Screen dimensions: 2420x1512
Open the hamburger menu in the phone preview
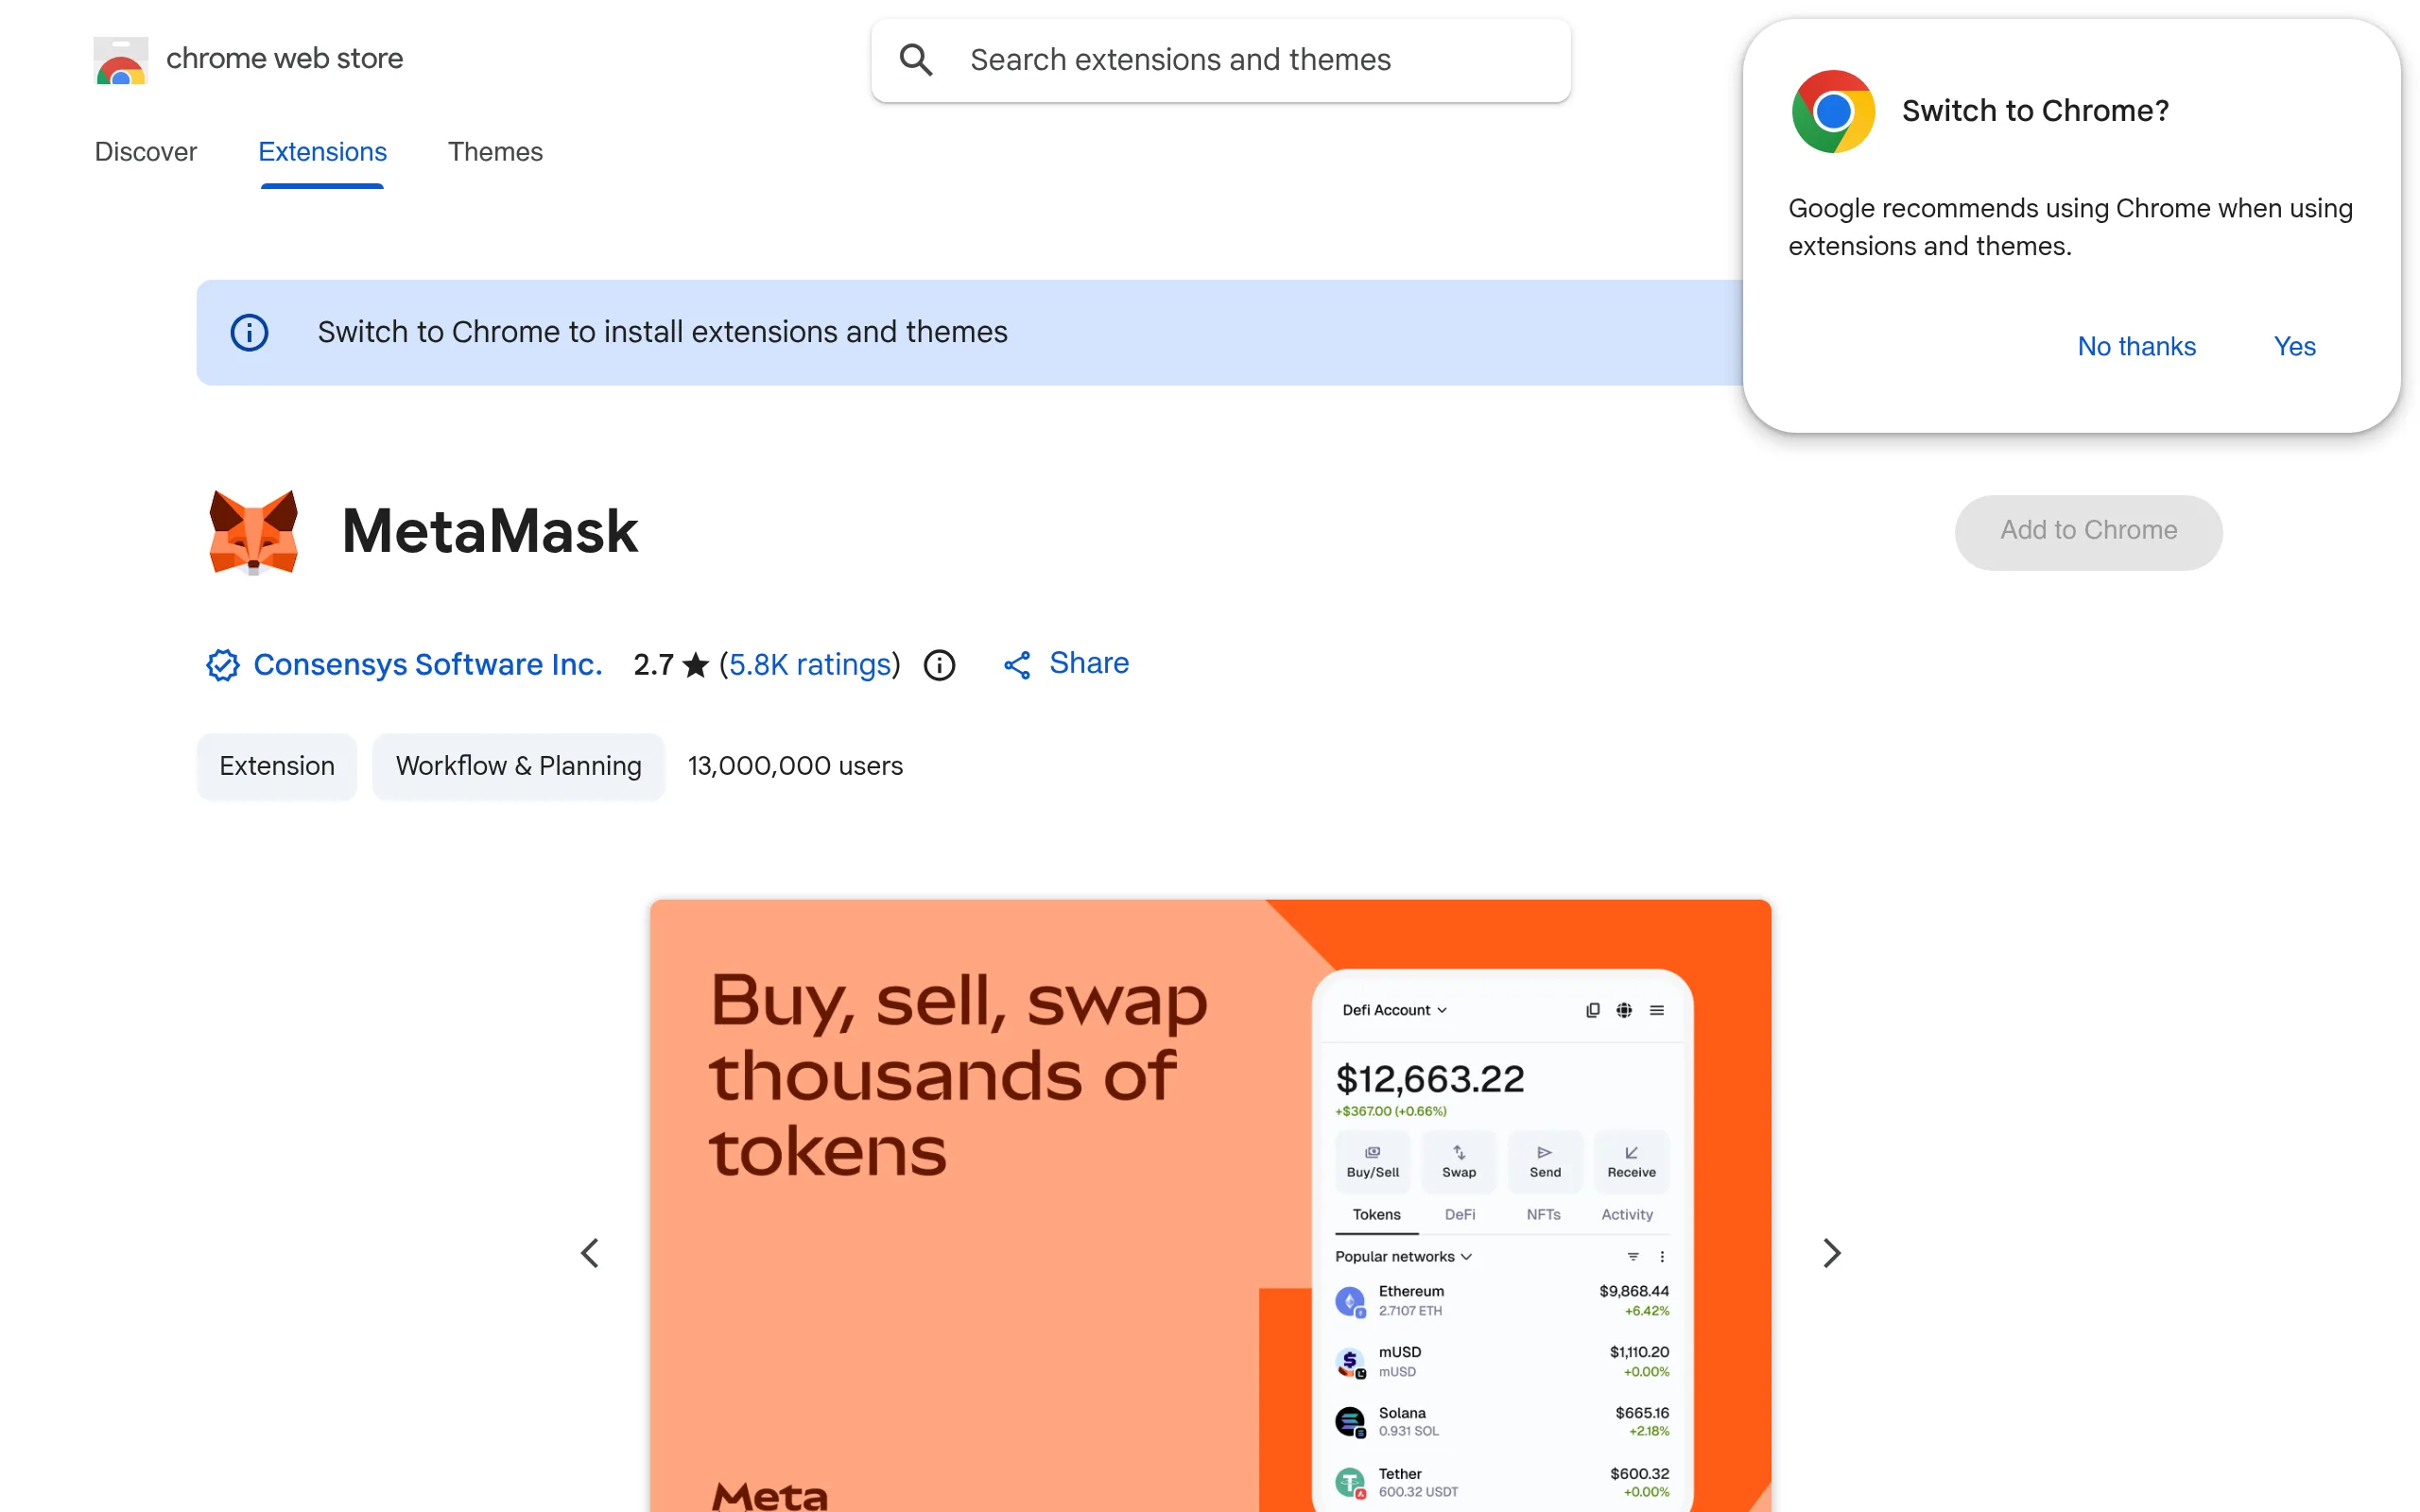[x=1657, y=1010]
